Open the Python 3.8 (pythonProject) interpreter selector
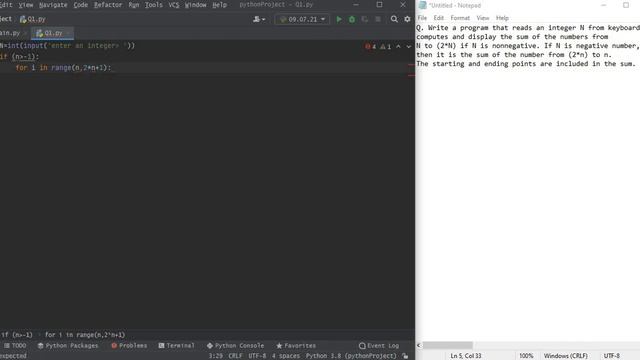This screenshot has height=360, width=640. pos(351,356)
